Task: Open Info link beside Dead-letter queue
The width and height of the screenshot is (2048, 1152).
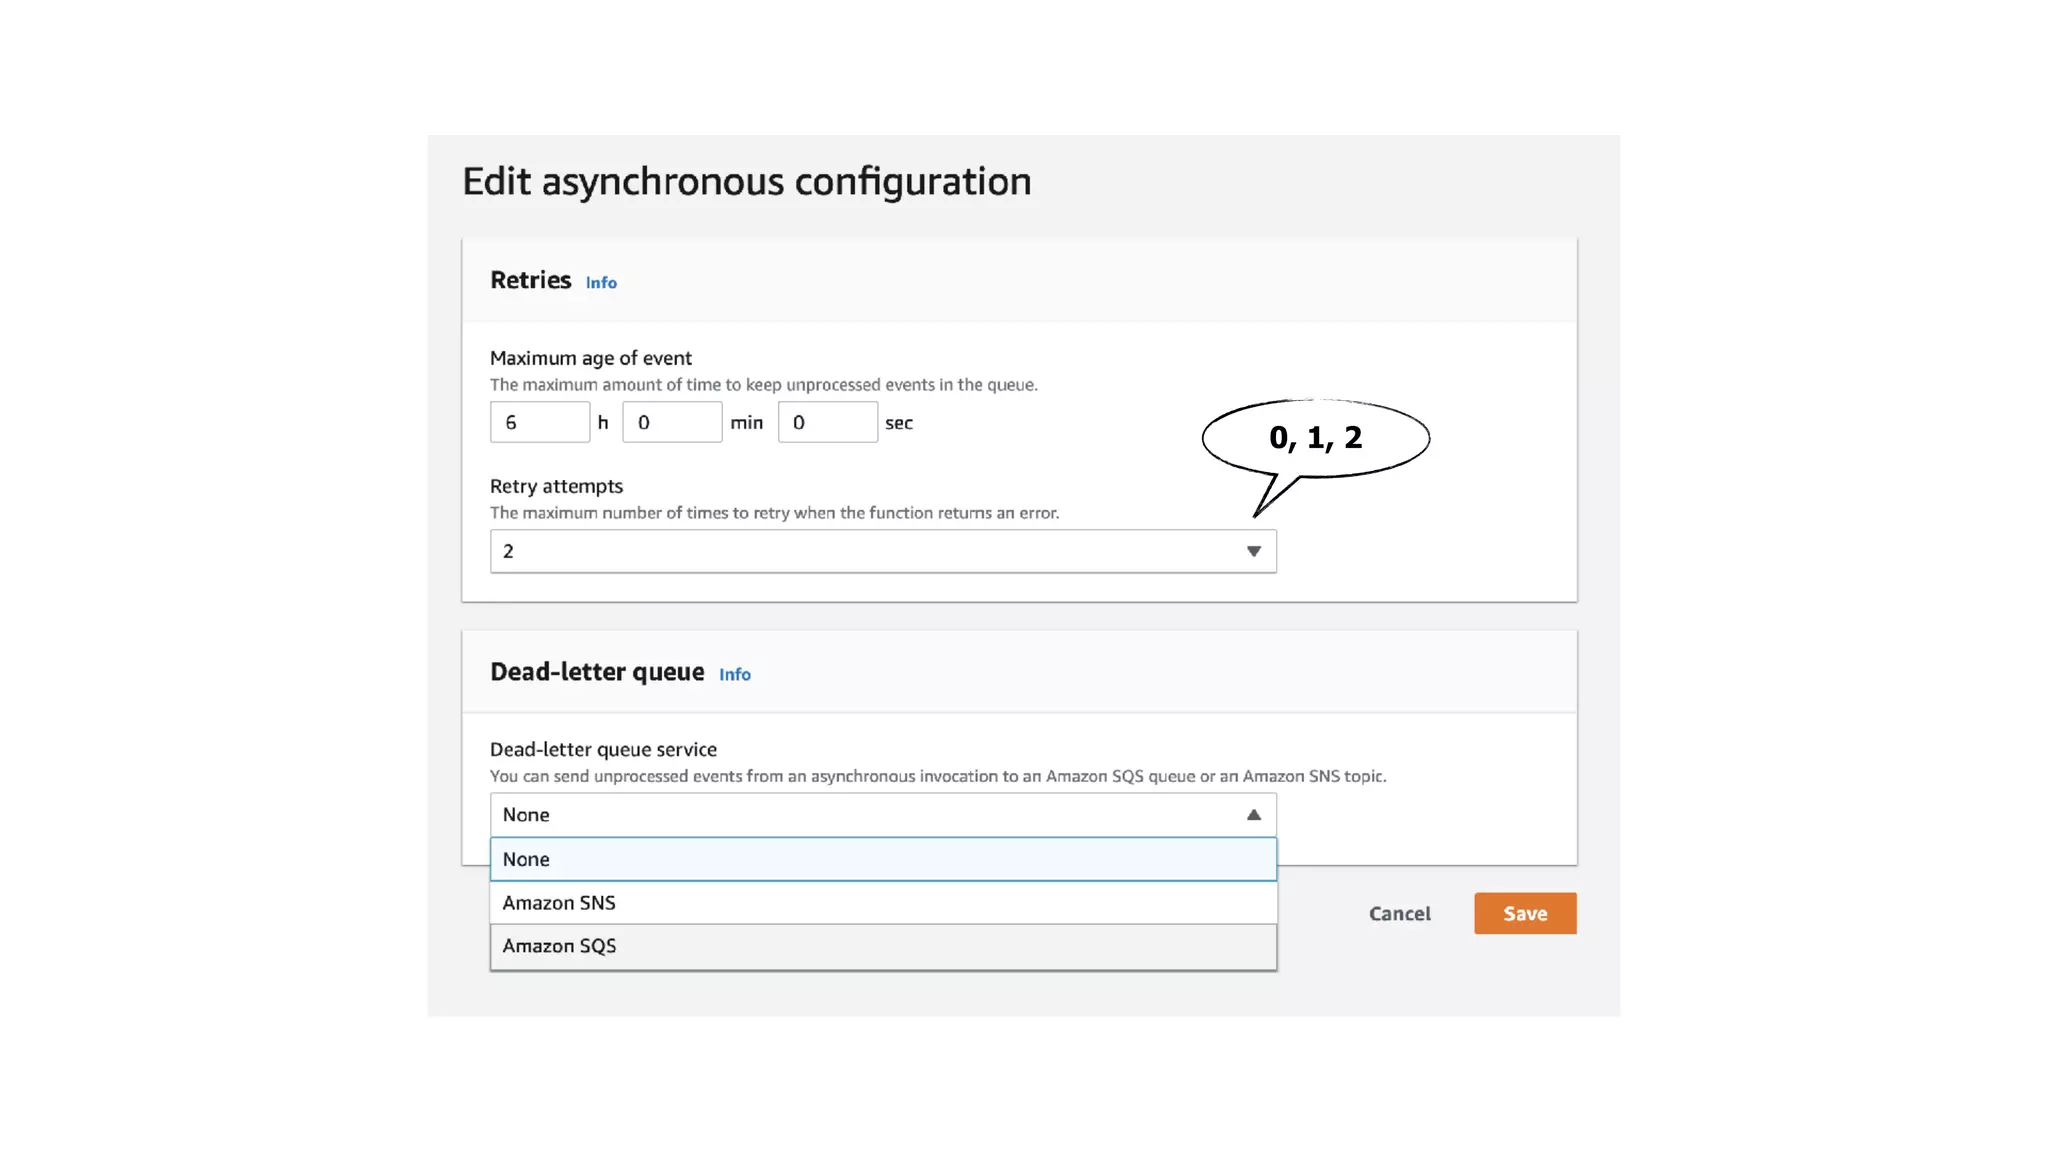Action: 734,675
